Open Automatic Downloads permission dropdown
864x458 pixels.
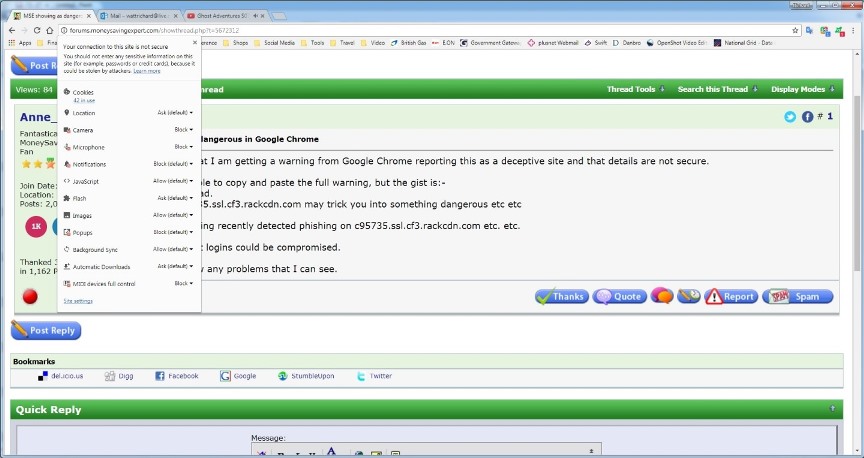click(x=175, y=266)
